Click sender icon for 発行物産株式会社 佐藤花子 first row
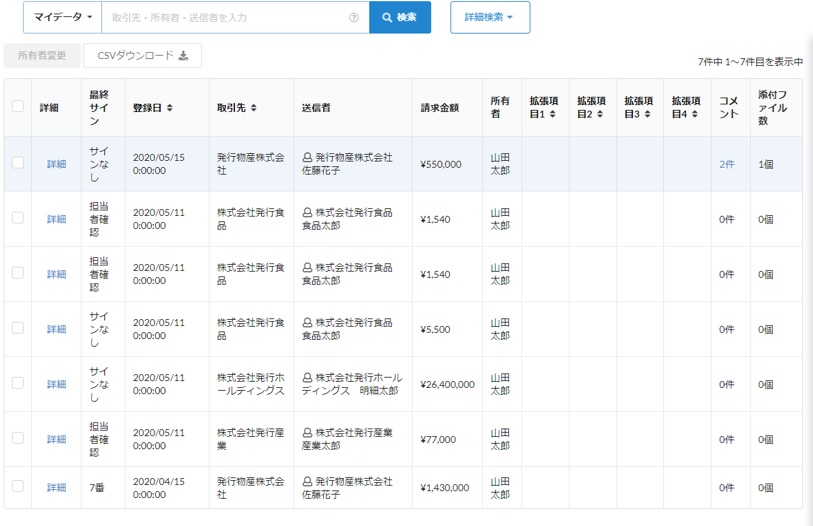 (x=308, y=158)
